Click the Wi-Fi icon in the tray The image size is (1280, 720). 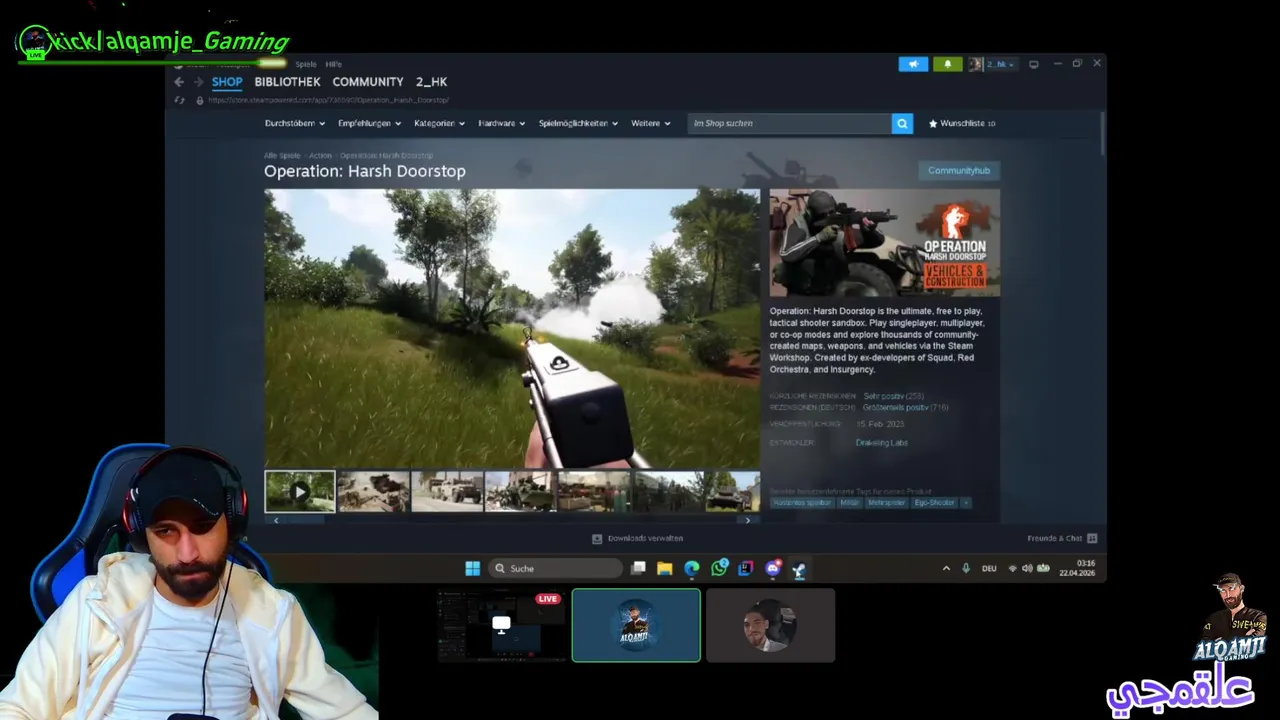(1012, 568)
